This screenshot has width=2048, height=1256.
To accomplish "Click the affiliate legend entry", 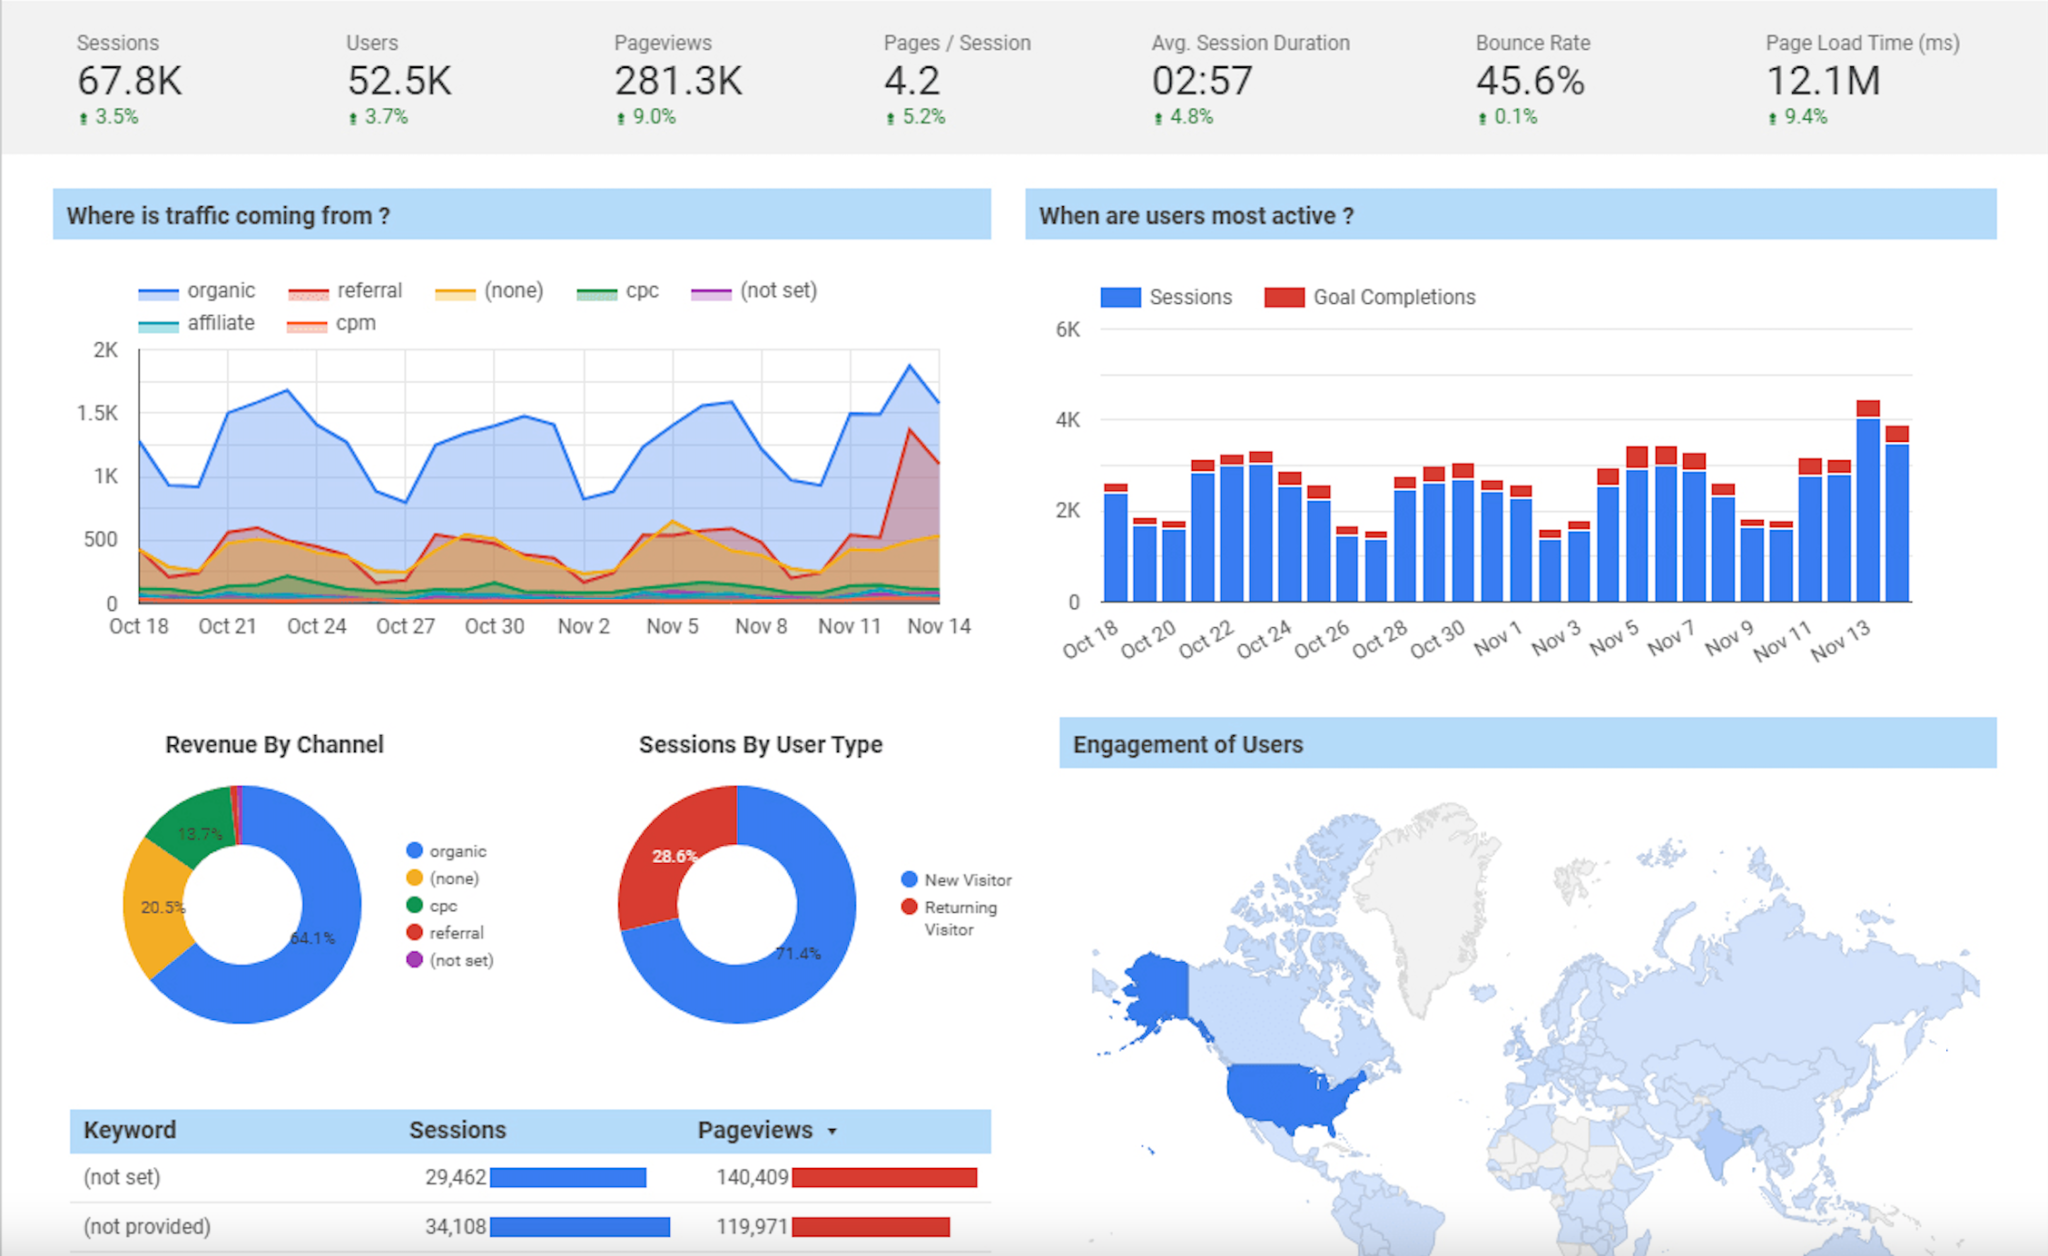I will click(x=197, y=323).
